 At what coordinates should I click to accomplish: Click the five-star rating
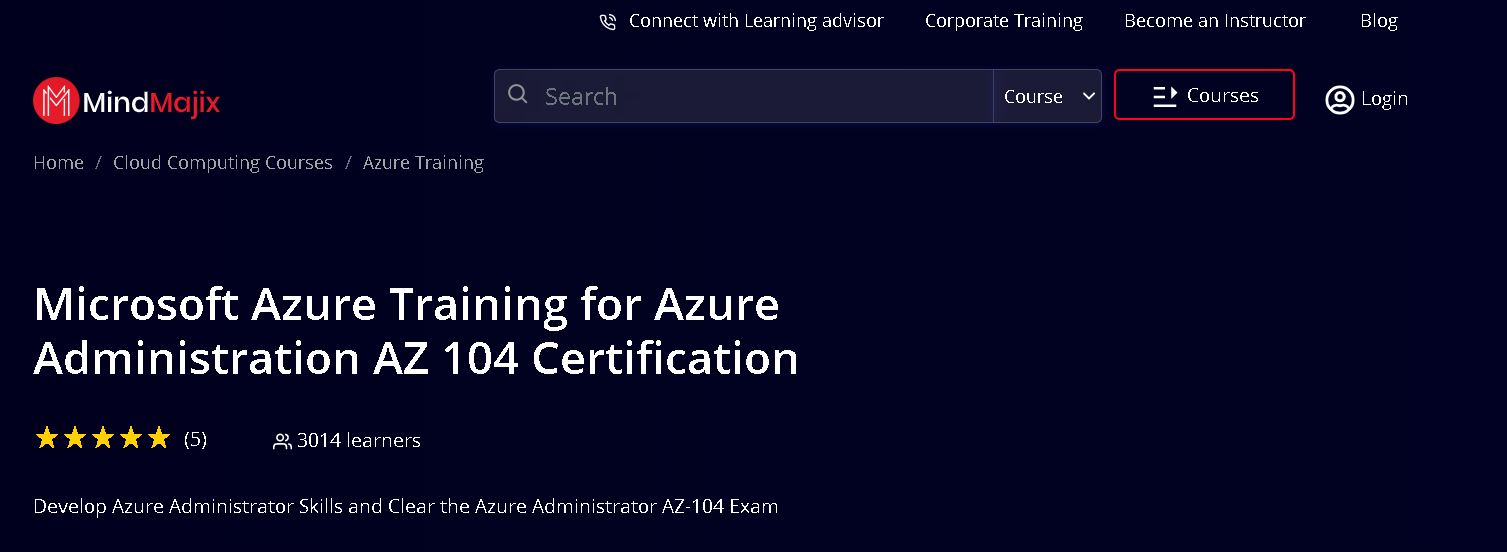click(x=103, y=438)
